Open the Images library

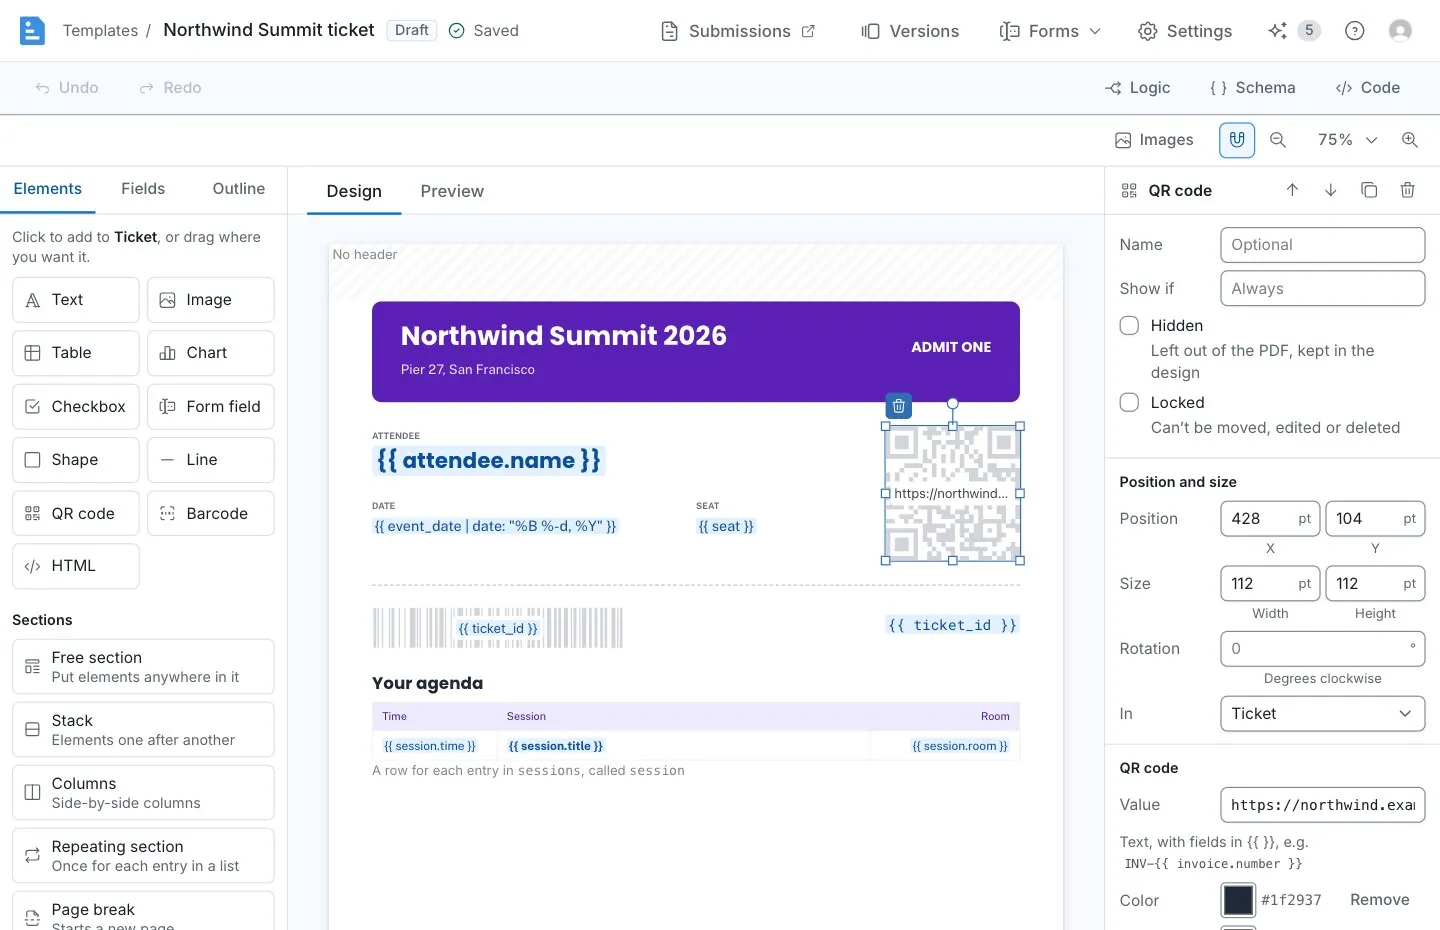click(x=1154, y=140)
